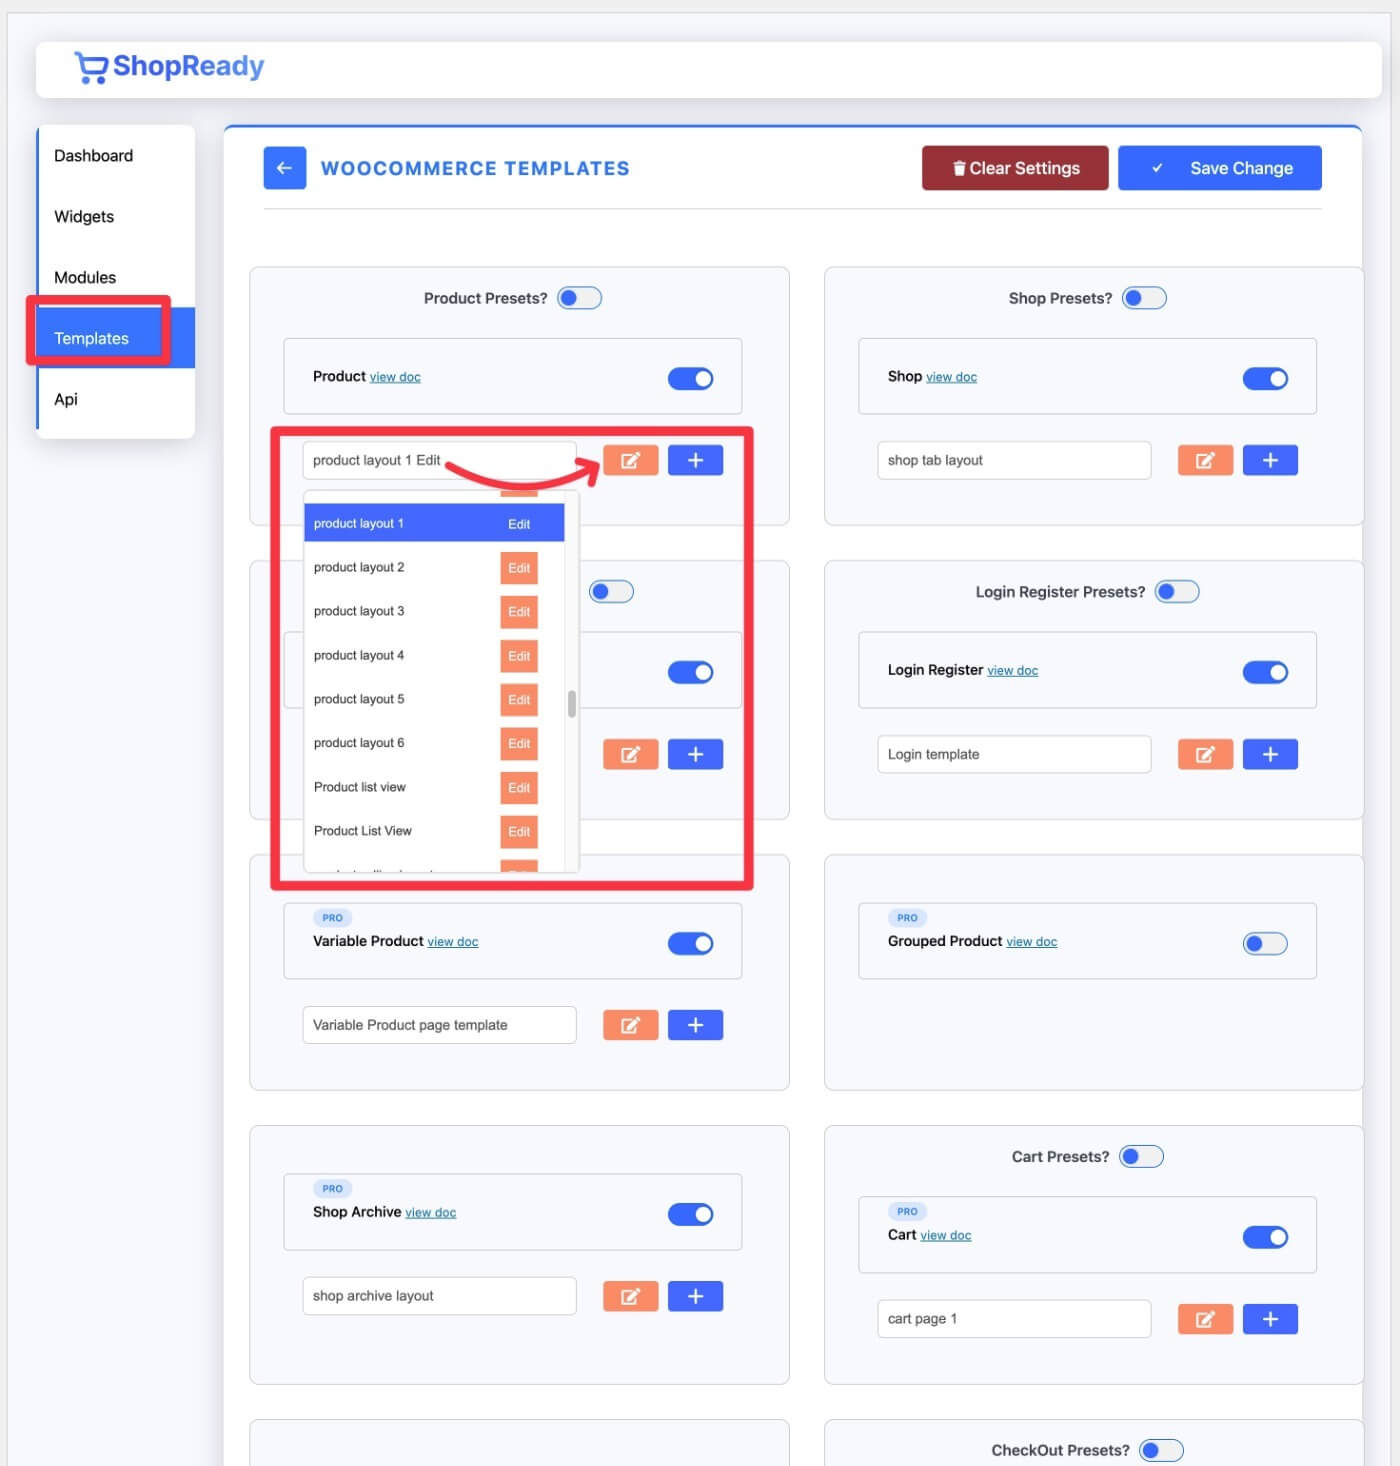Image resolution: width=1400 pixels, height=1466 pixels.
Task: Click Edit on highlighted product layout 1
Action: [519, 524]
